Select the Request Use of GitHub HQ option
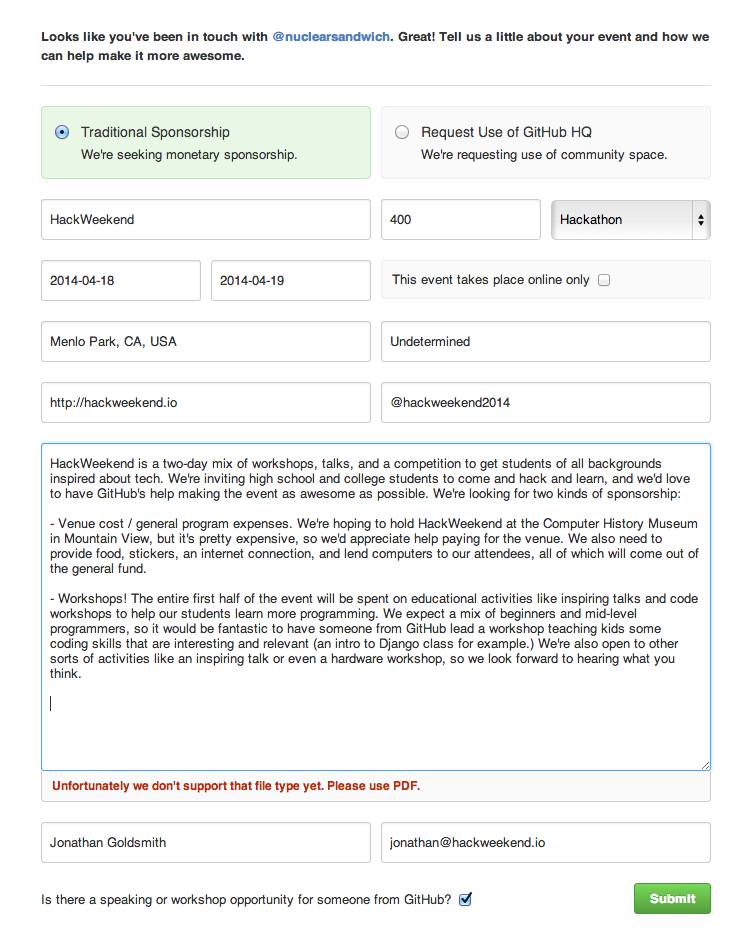The height and width of the screenshot is (941, 730). pos(402,132)
